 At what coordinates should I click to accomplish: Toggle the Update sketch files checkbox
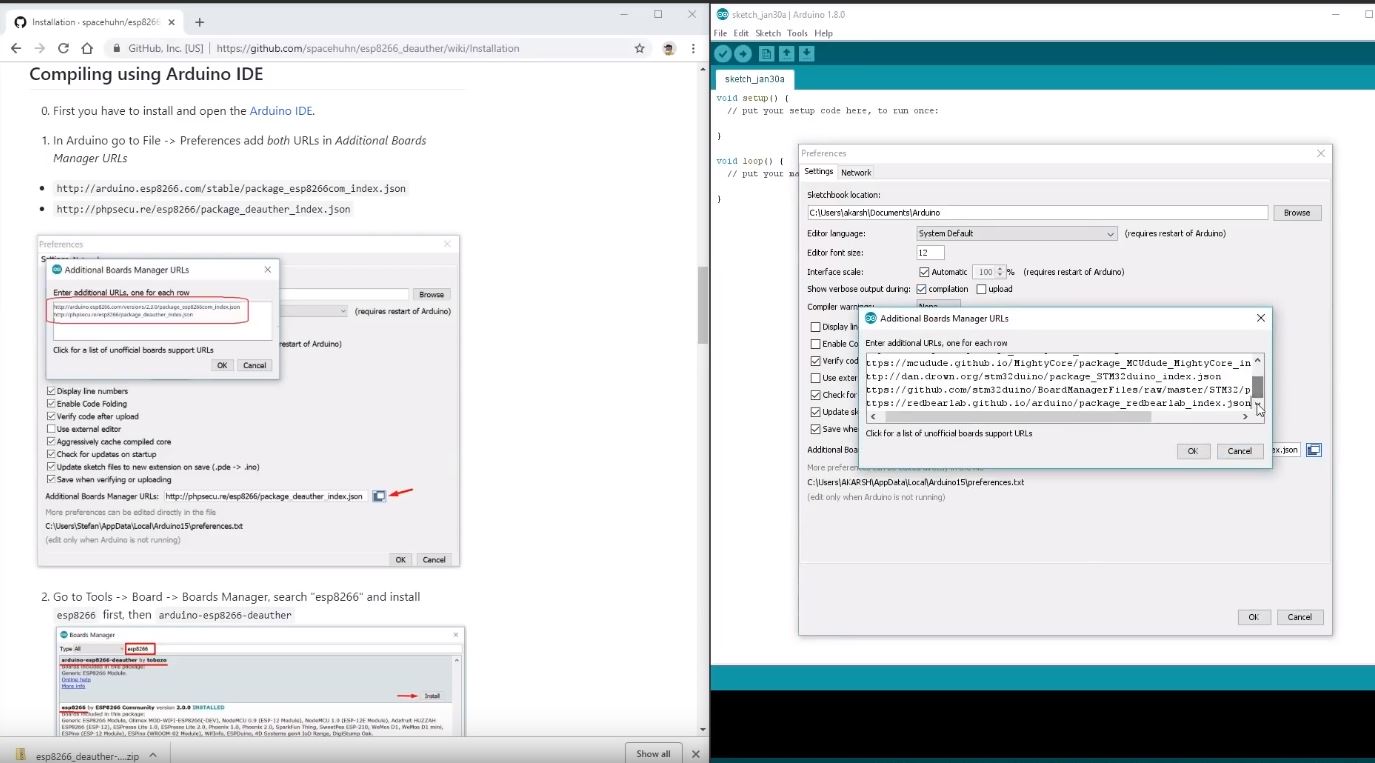coord(816,412)
